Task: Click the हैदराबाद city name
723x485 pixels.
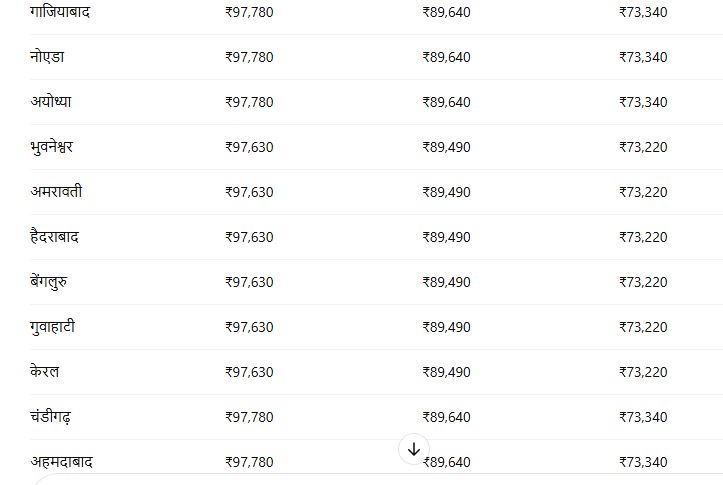Action: click(x=54, y=237)
